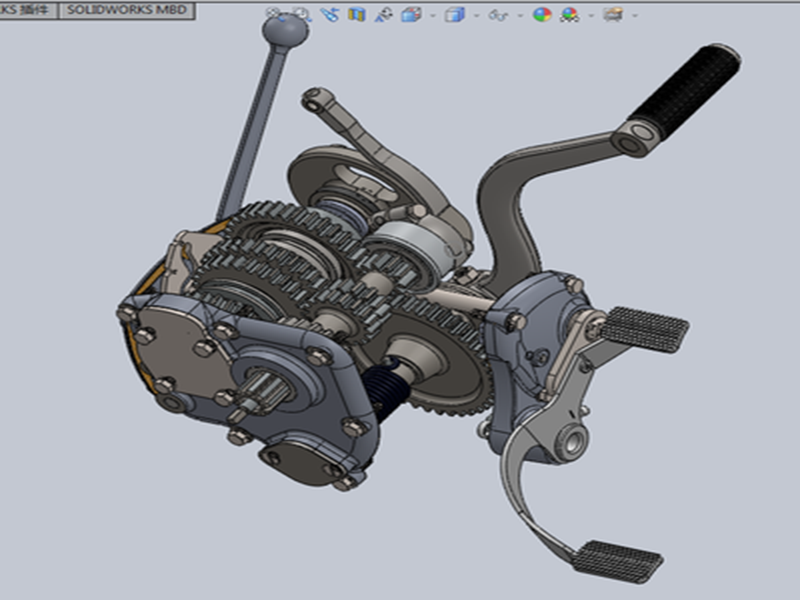Expand the Apply Scene dropdown arrow

click(591, 16)
